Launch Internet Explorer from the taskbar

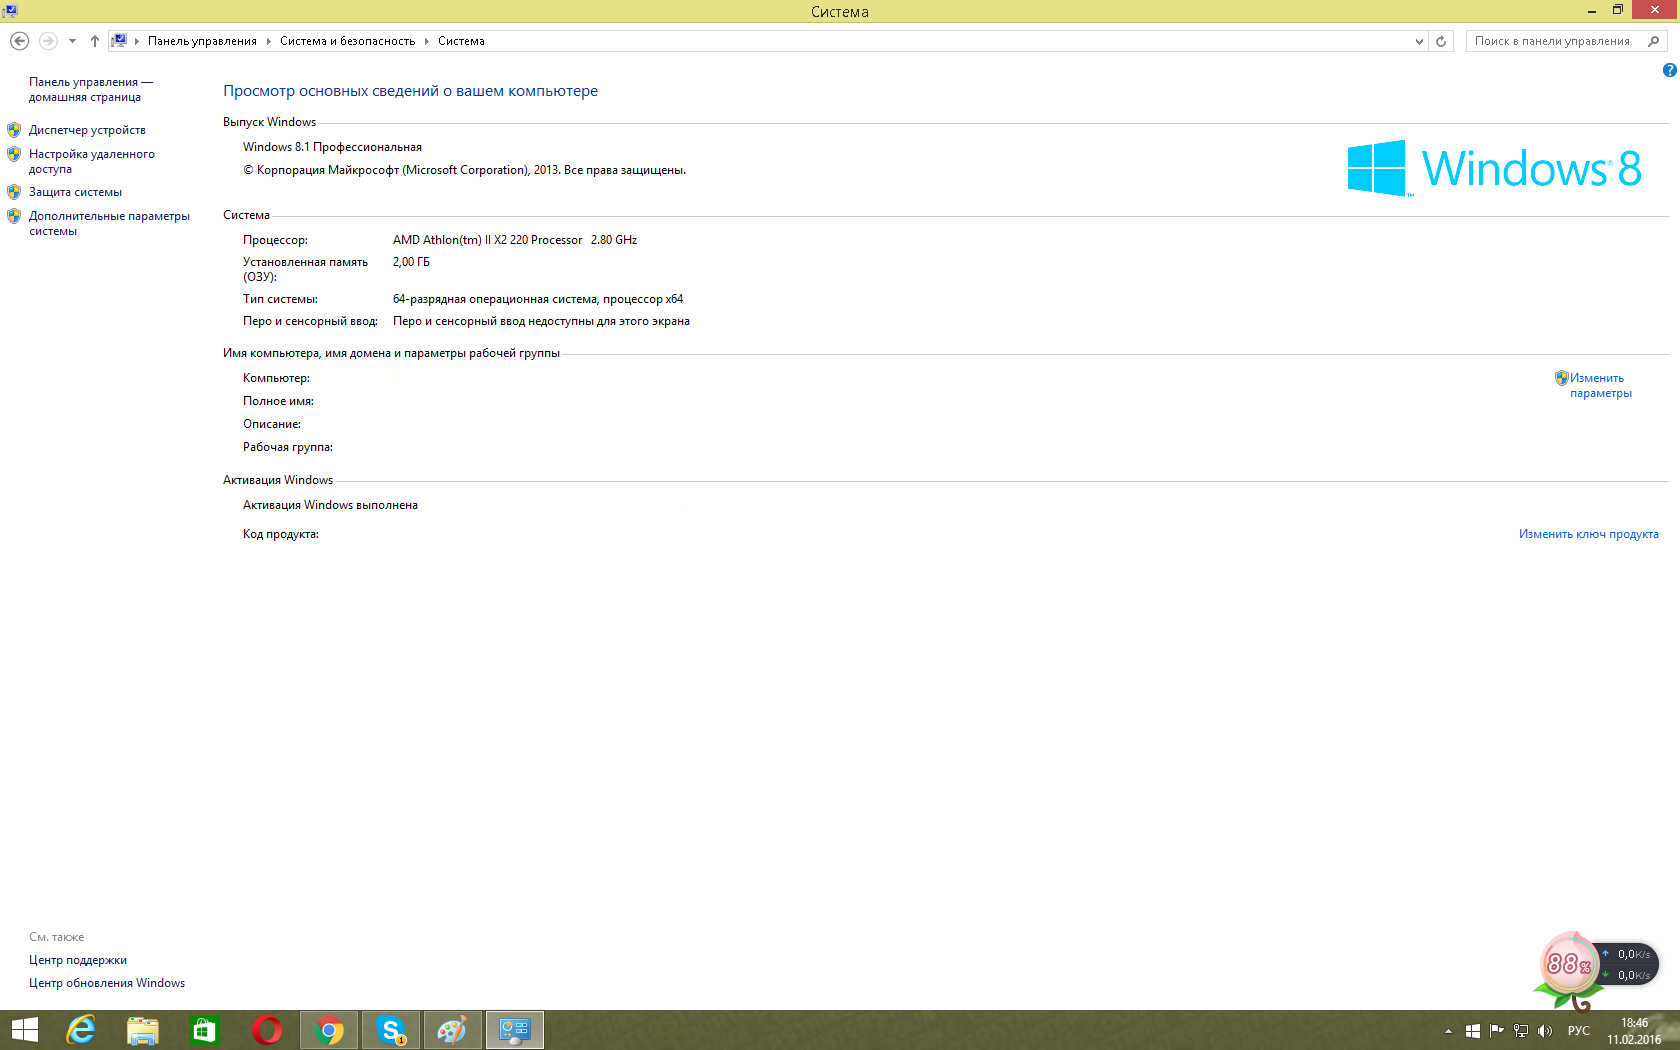click(x=80, y=1030)
